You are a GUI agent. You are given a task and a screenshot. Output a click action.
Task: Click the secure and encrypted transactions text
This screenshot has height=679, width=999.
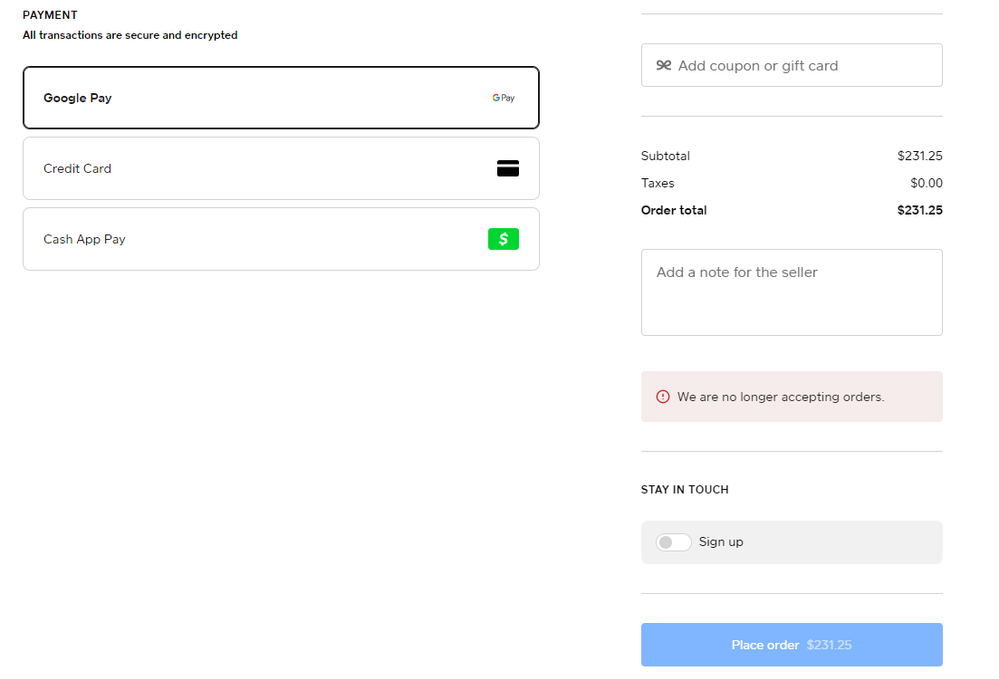pyautogui.click(x=130, y=35)
